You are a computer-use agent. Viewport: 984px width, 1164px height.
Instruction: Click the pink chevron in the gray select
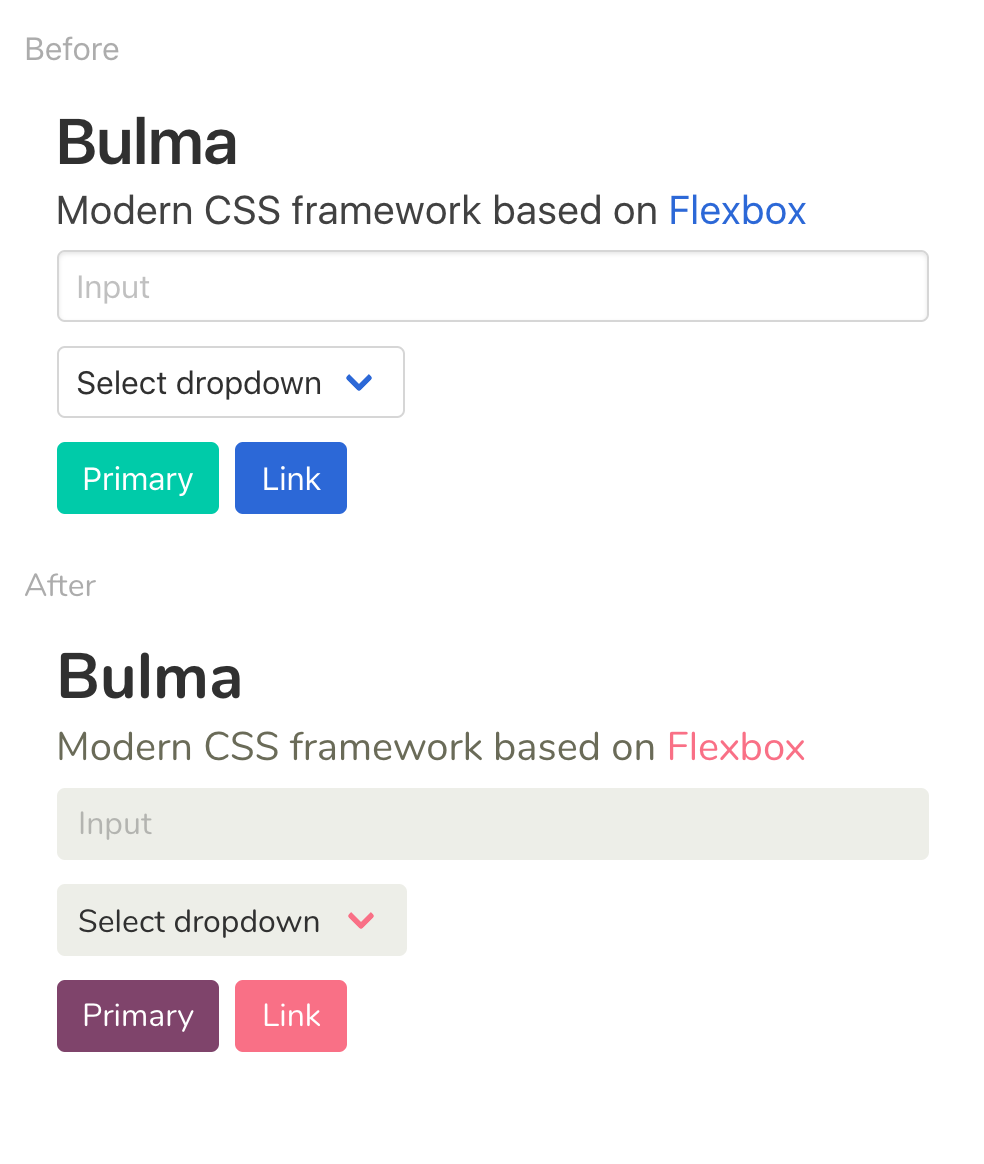coord(360,920)
